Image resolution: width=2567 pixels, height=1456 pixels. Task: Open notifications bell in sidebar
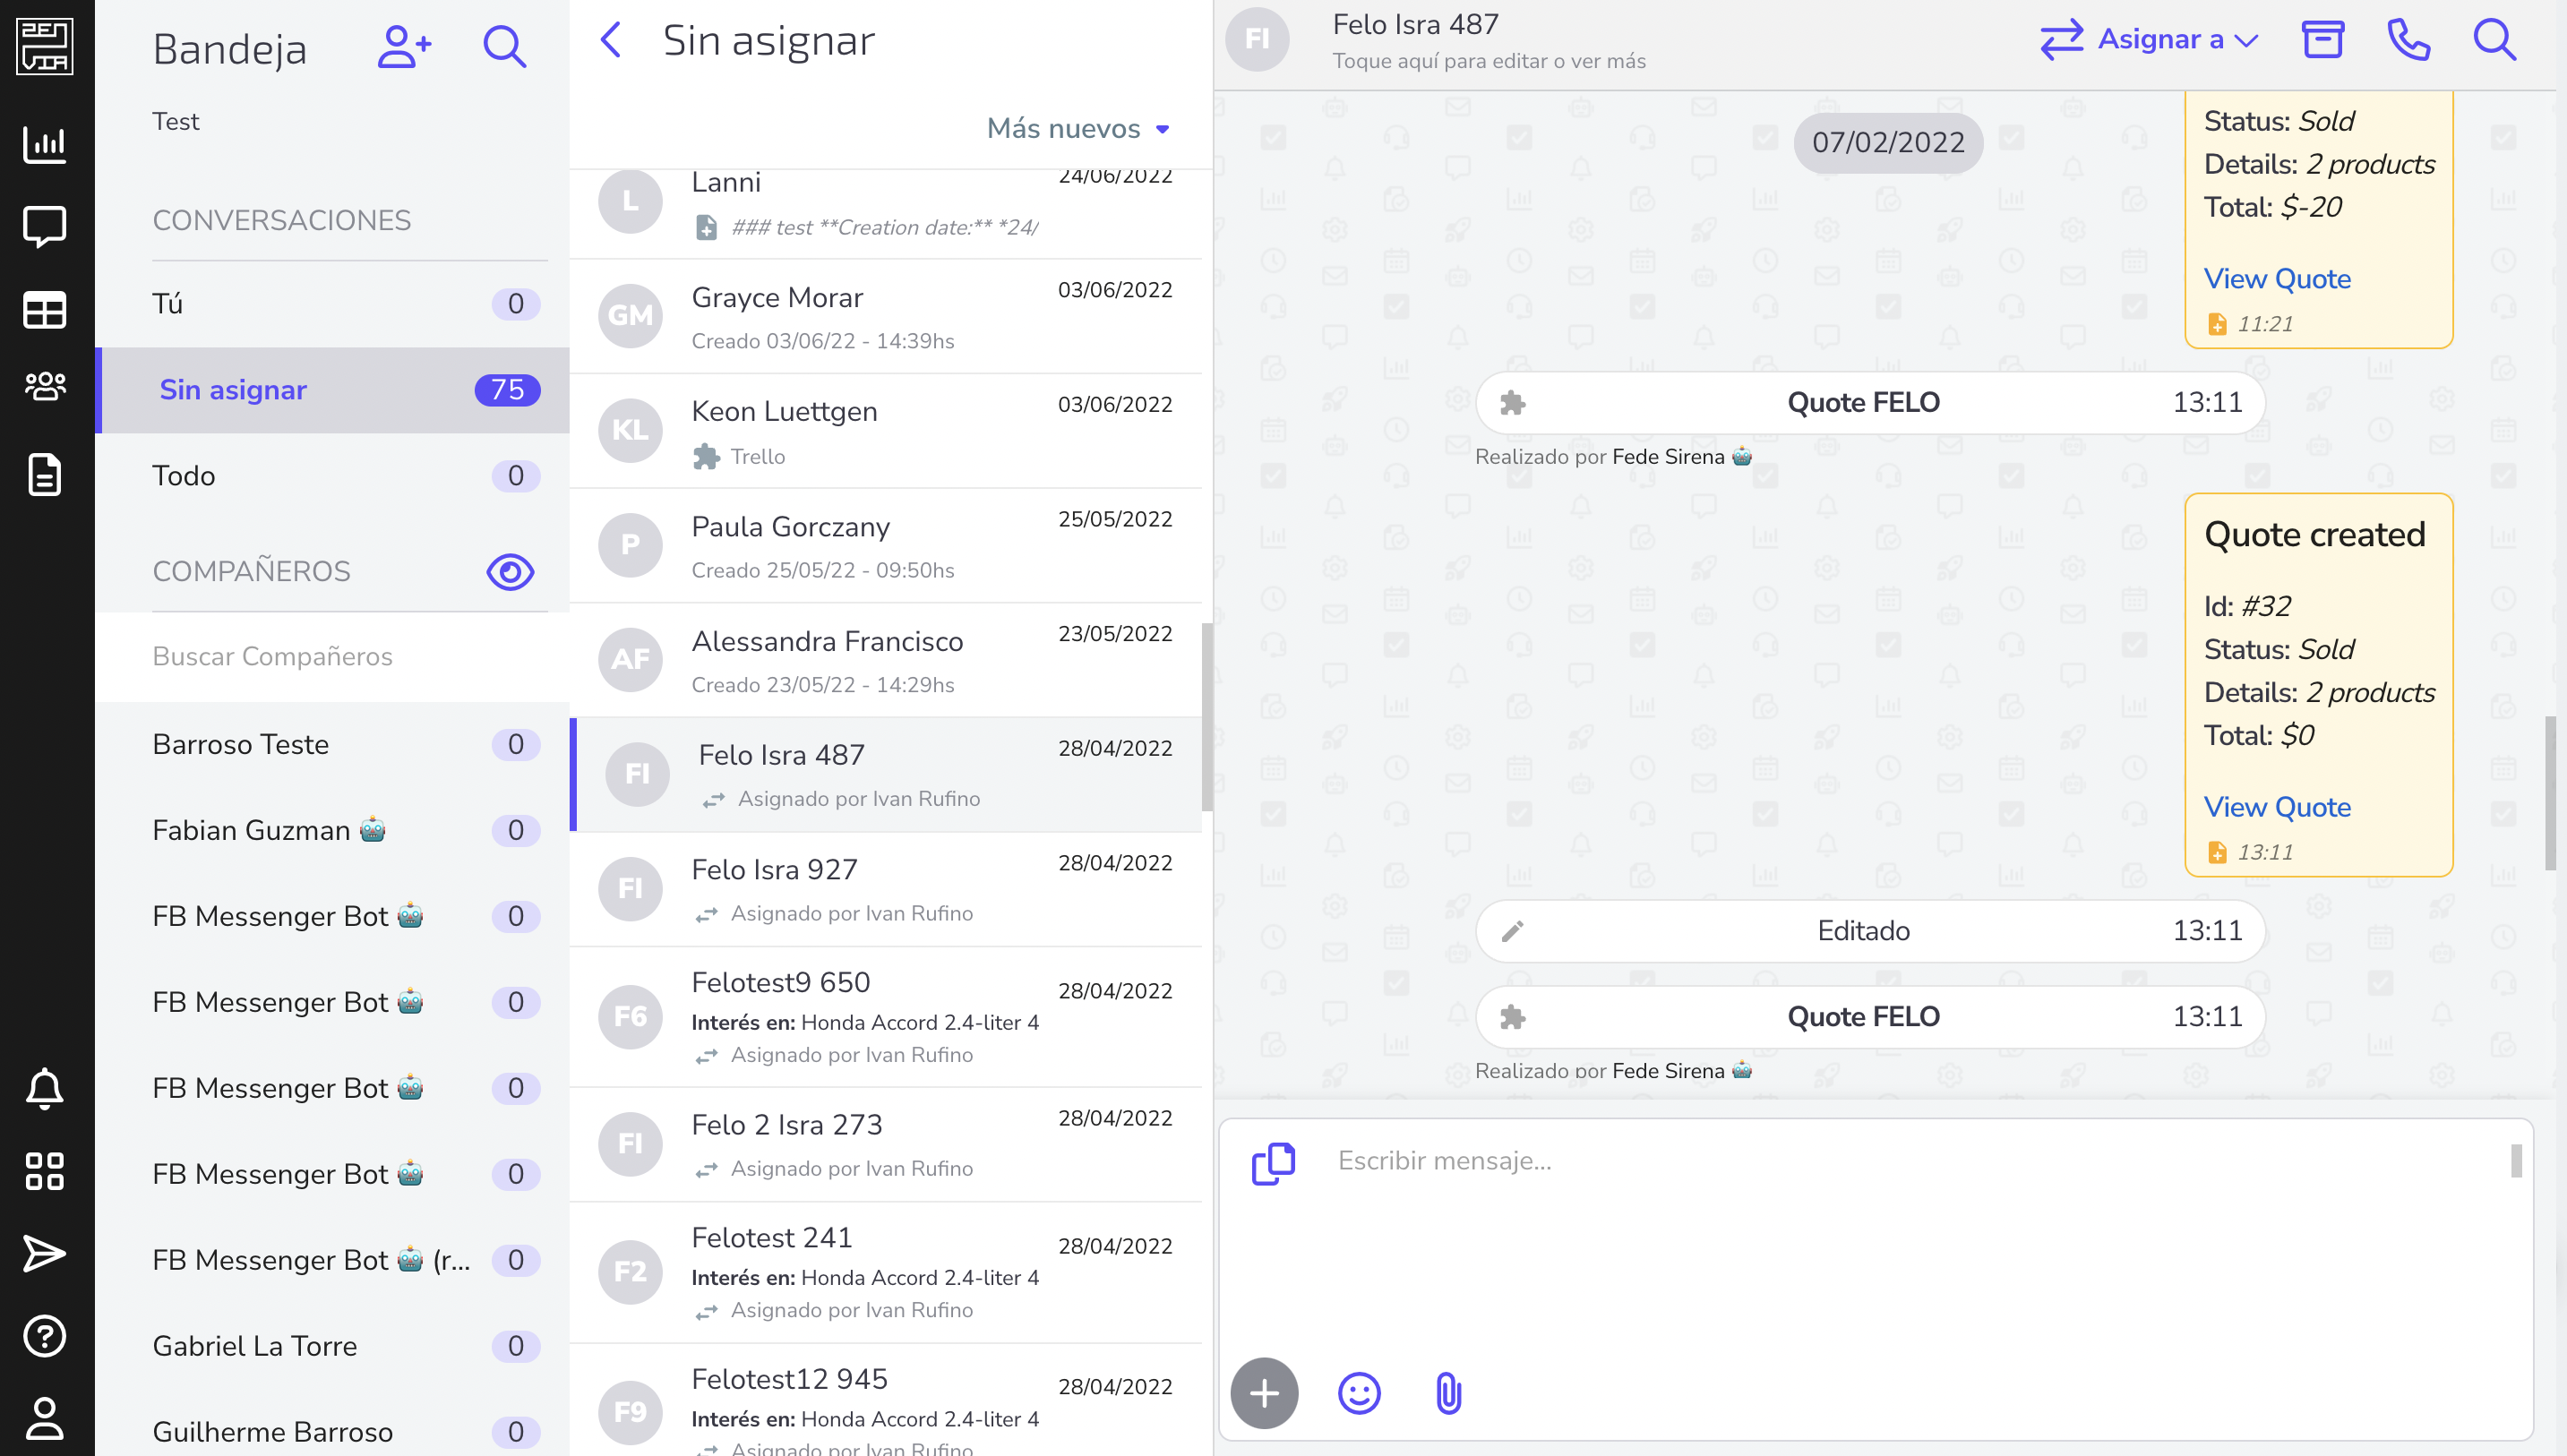[45, 1088]
